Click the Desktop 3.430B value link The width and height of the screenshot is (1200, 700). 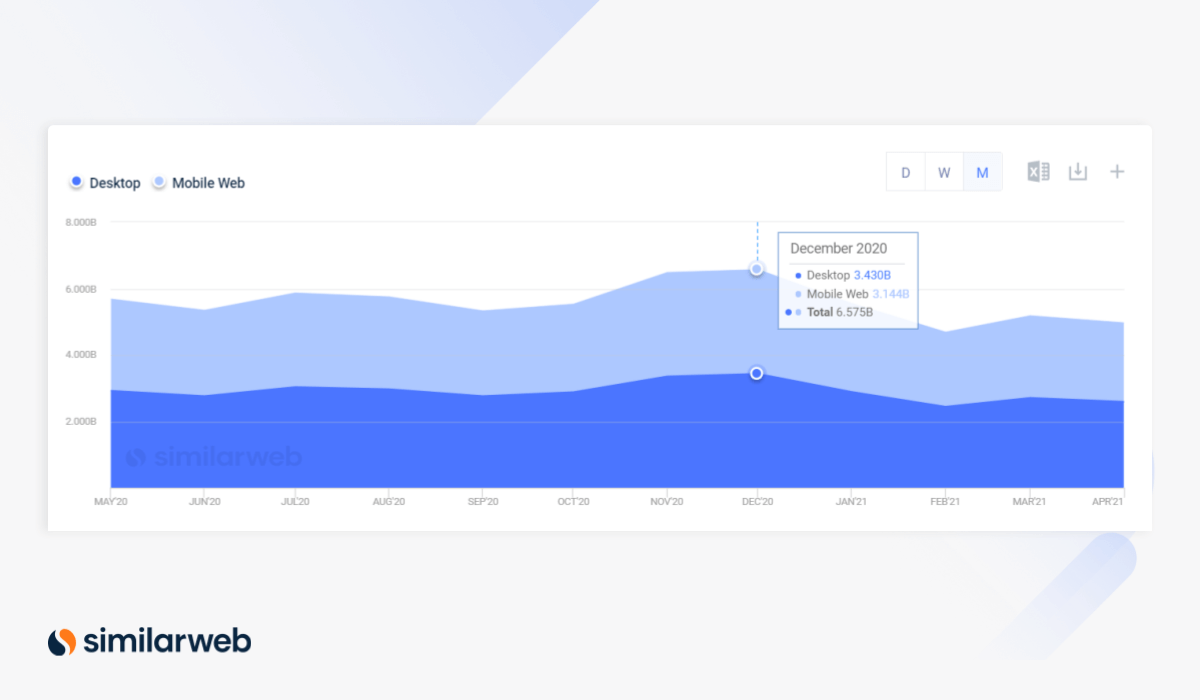point(872,274)
